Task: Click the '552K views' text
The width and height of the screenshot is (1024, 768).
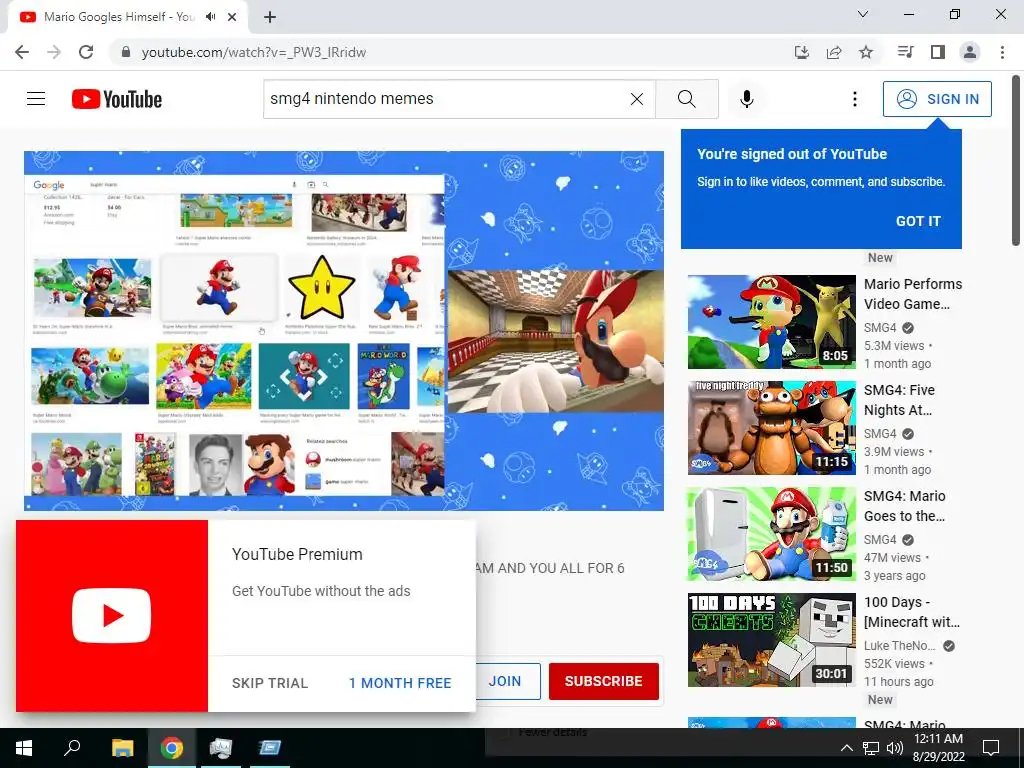Action: (x=894, y=664)
